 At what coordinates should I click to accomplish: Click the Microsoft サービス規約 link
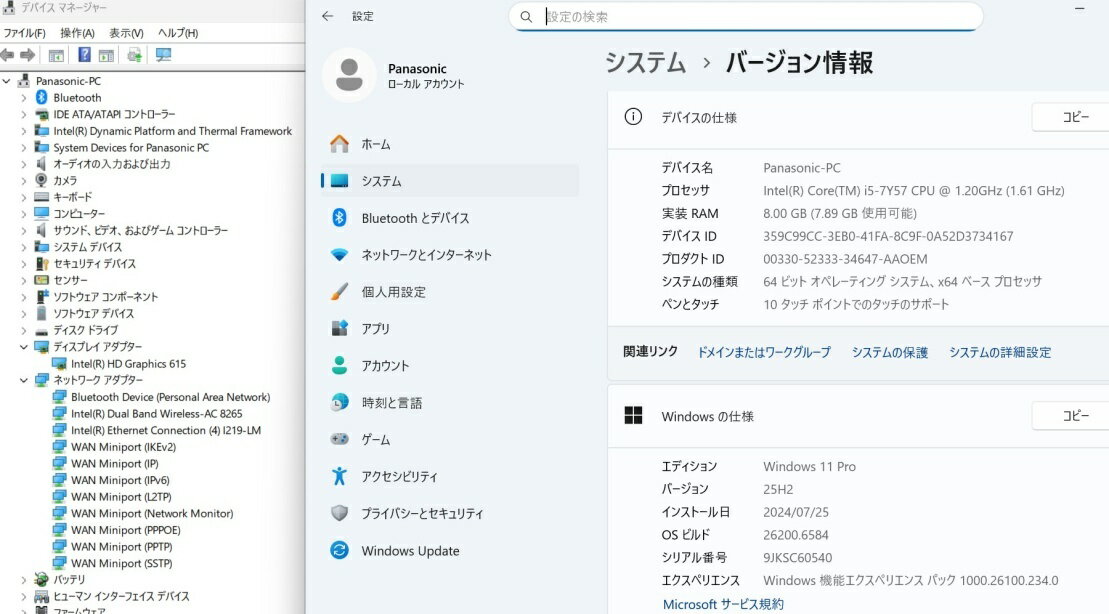(723, 604)
